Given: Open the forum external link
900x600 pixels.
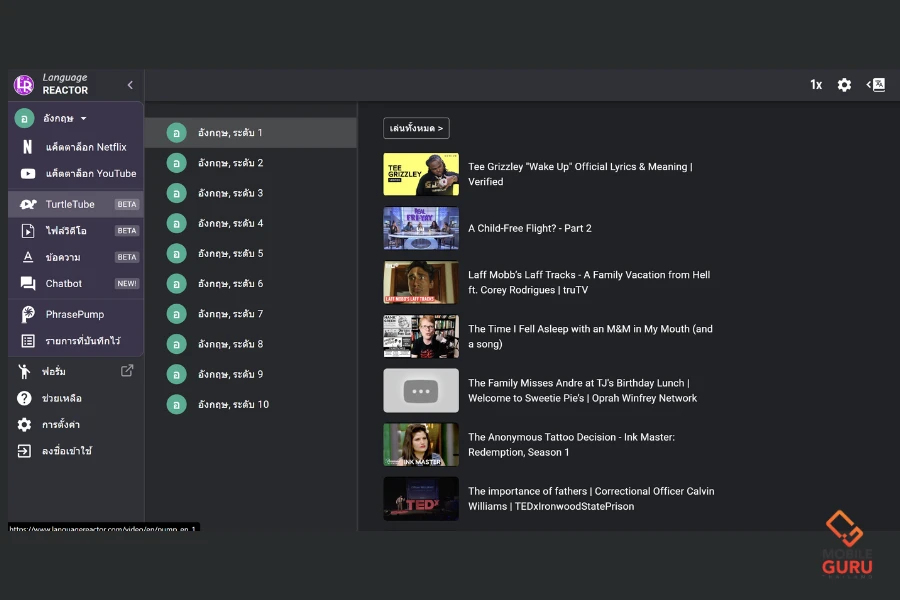Looking at the screenshot, I should click(127, 371).
